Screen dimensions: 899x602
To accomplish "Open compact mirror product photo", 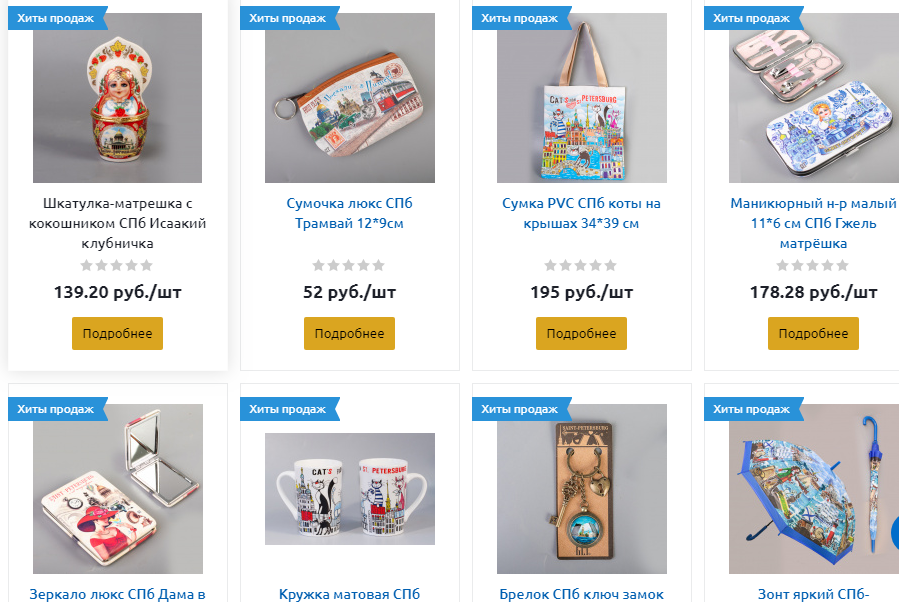I will click(x=118, y=488).
